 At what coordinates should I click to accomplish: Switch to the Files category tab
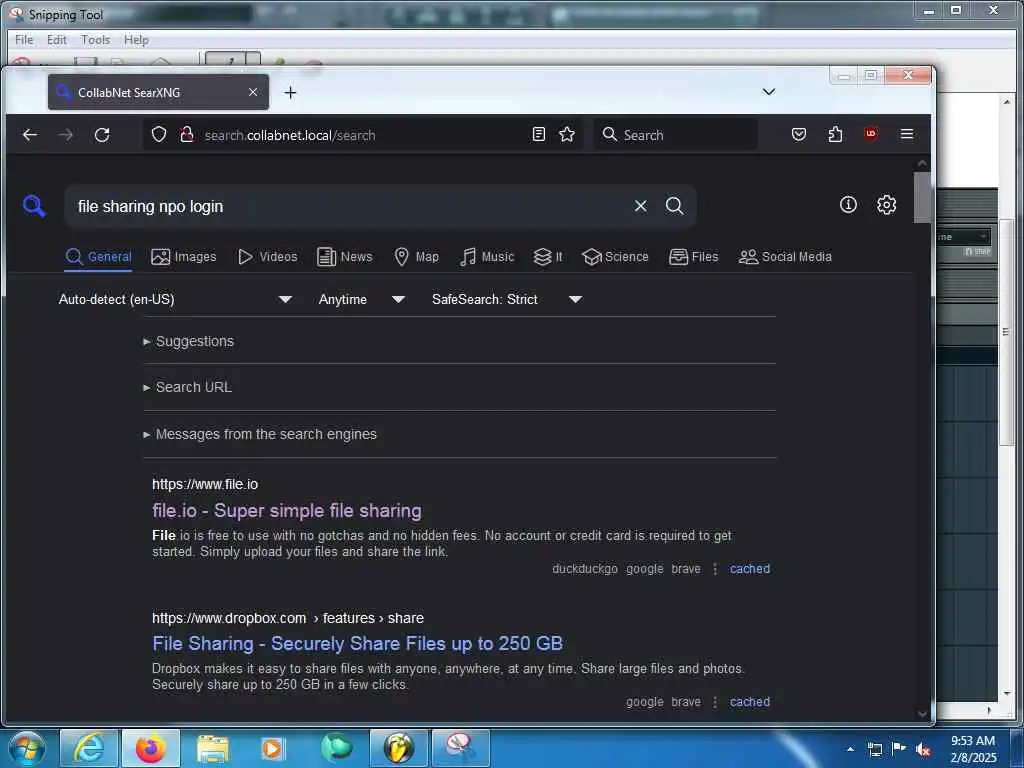[694, 257]
